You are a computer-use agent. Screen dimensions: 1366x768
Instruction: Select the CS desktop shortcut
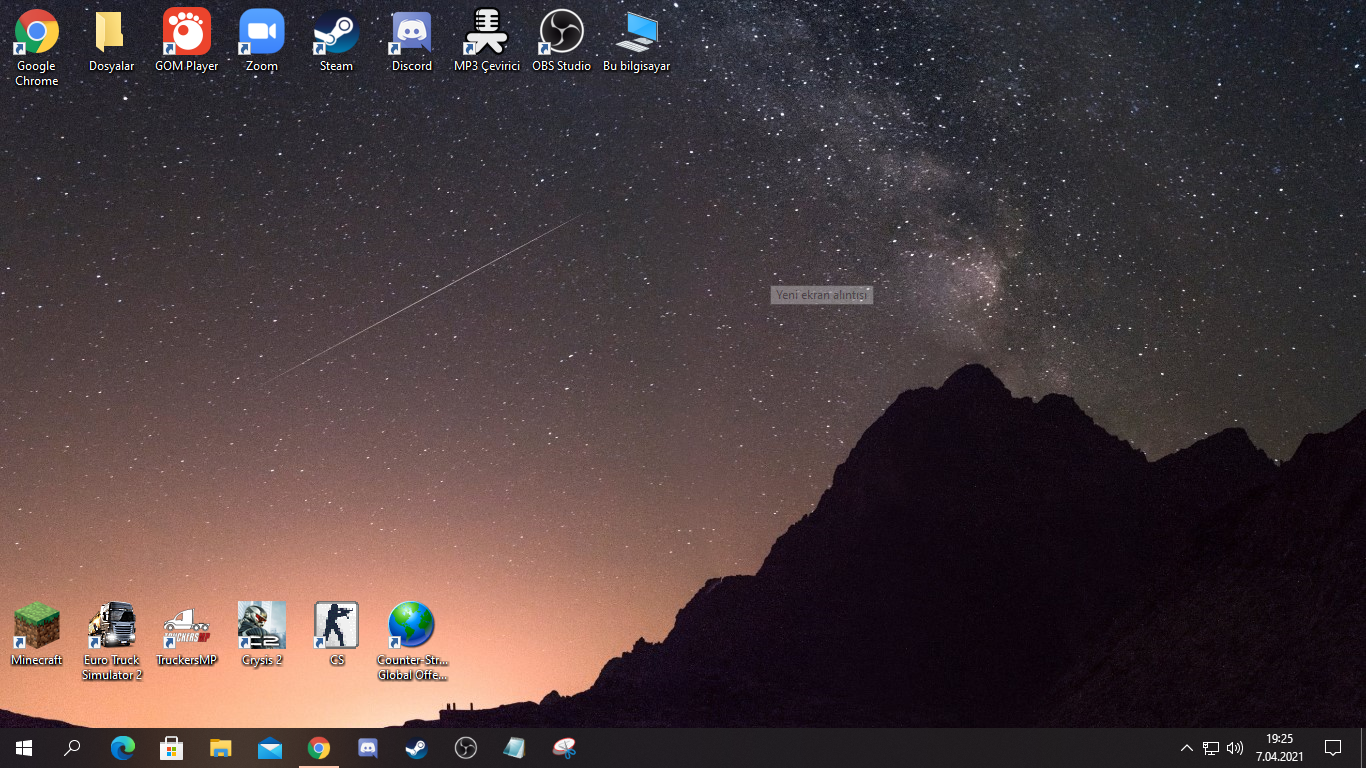click(336, 634)
